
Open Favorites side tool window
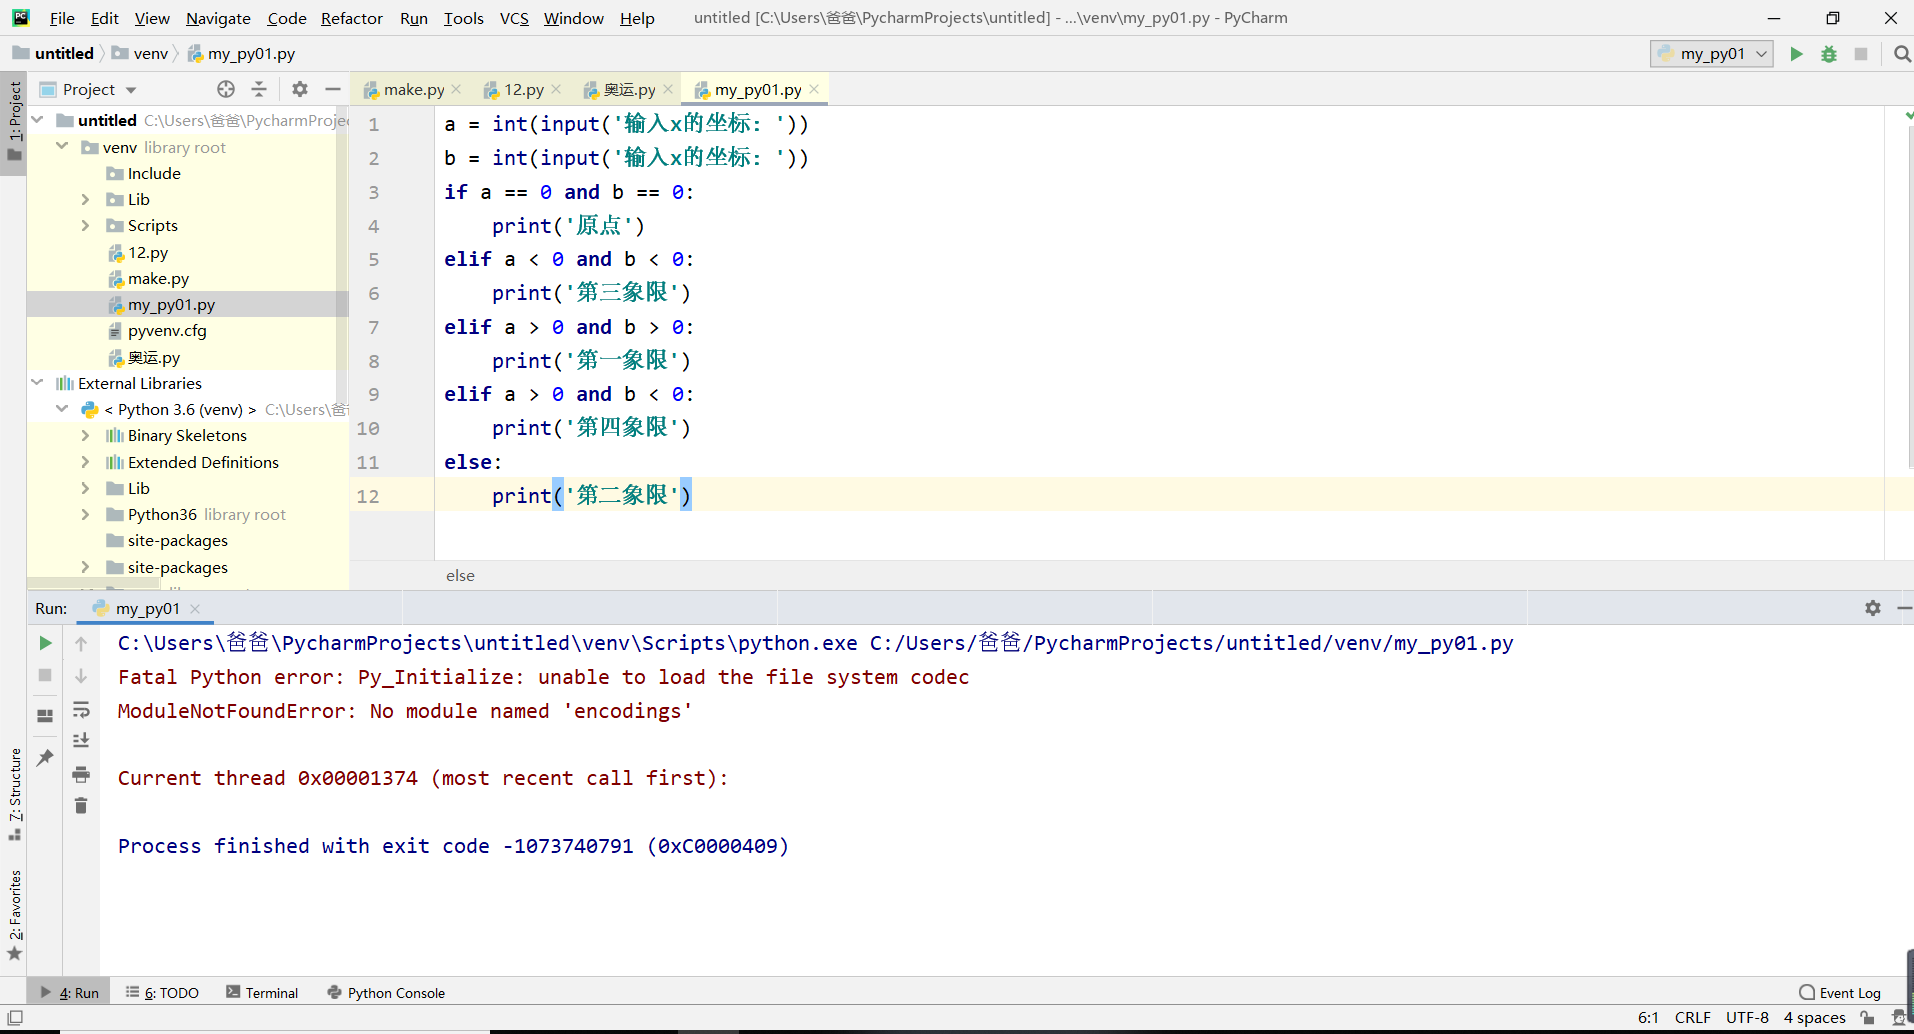pos(15,915)
